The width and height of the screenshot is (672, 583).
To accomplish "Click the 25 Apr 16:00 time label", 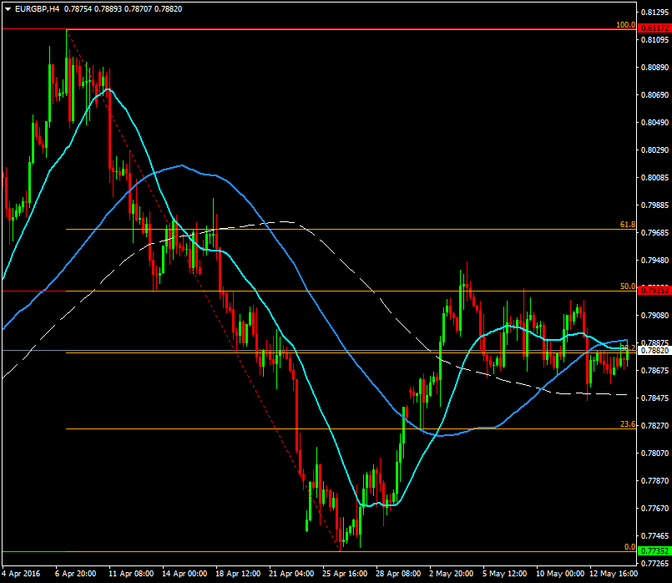I will 344,574.
